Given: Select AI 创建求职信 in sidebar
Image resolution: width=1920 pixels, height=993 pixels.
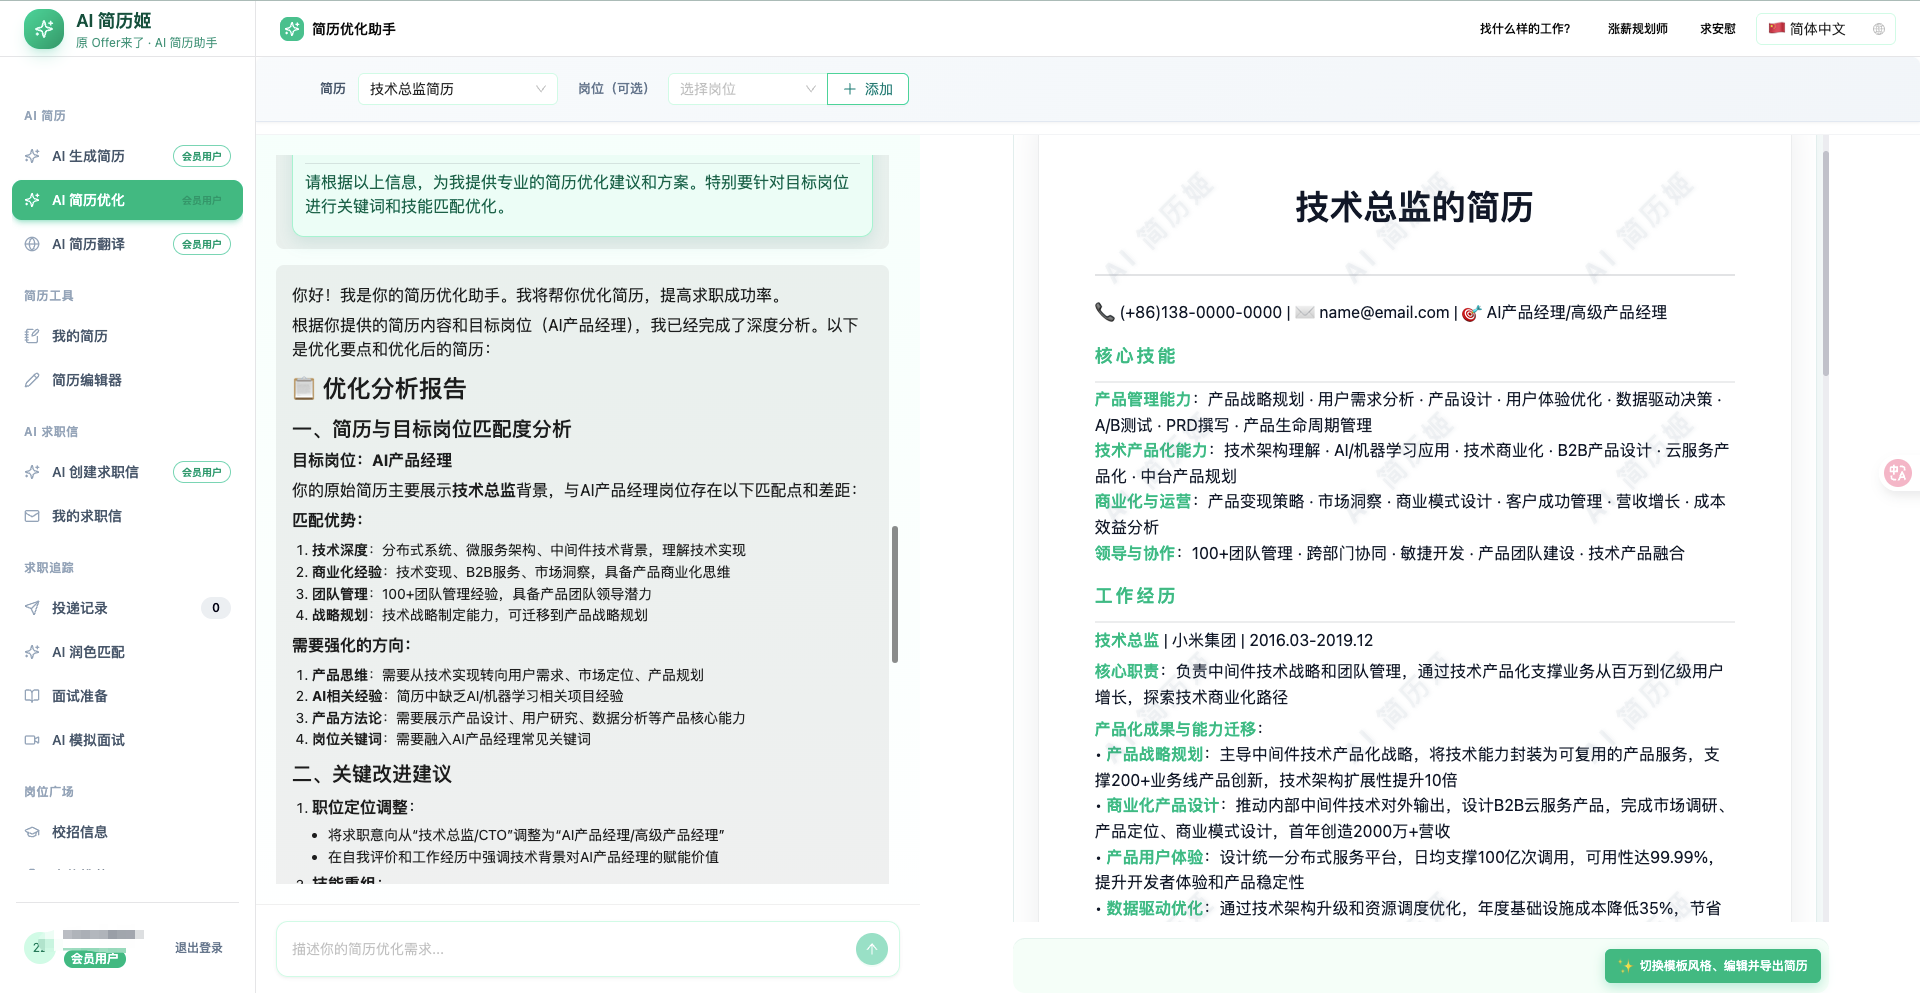Looking at the screenshot, I should (95, 471).
